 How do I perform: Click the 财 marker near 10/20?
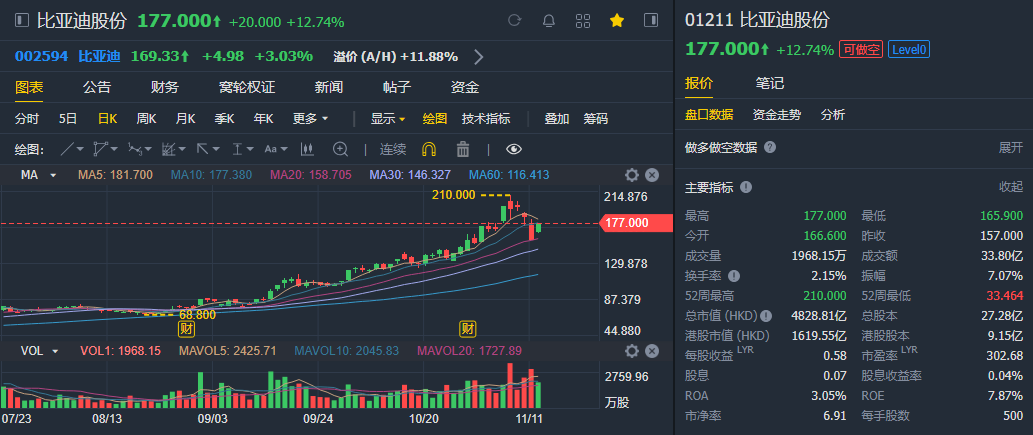[468, 328]
